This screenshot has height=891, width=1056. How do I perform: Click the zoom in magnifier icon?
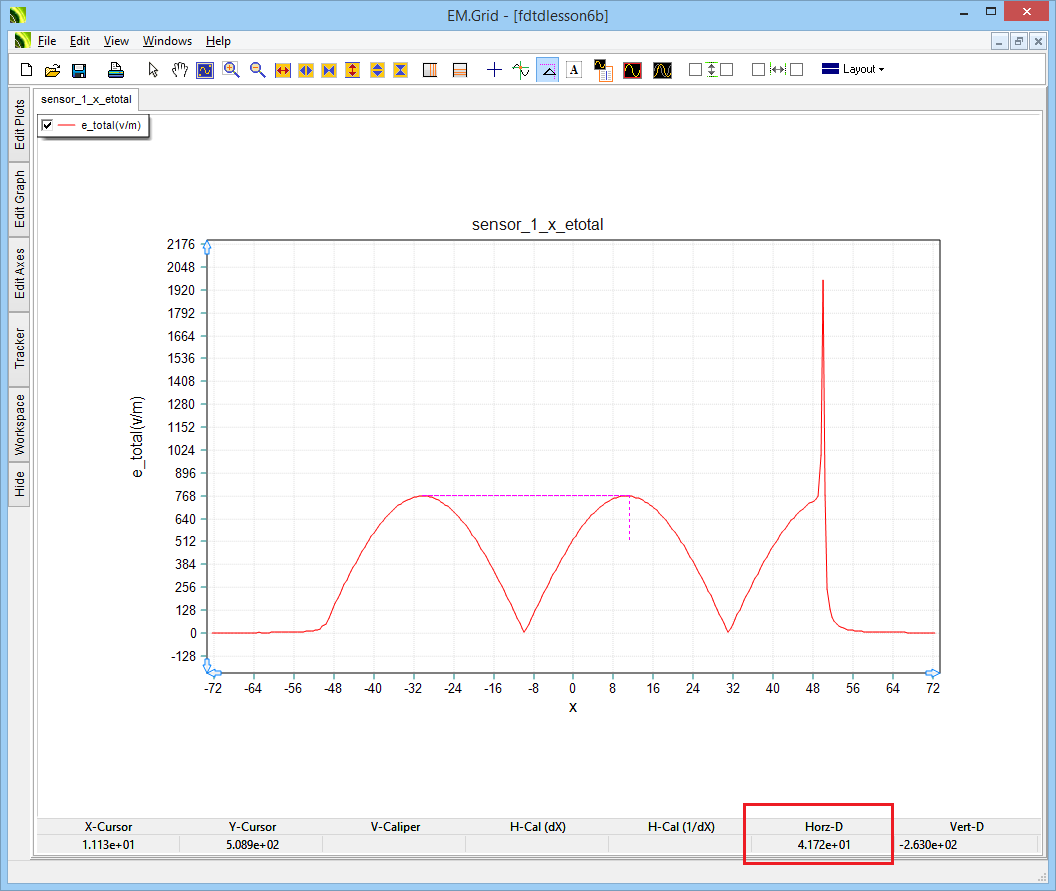[231, 70]
